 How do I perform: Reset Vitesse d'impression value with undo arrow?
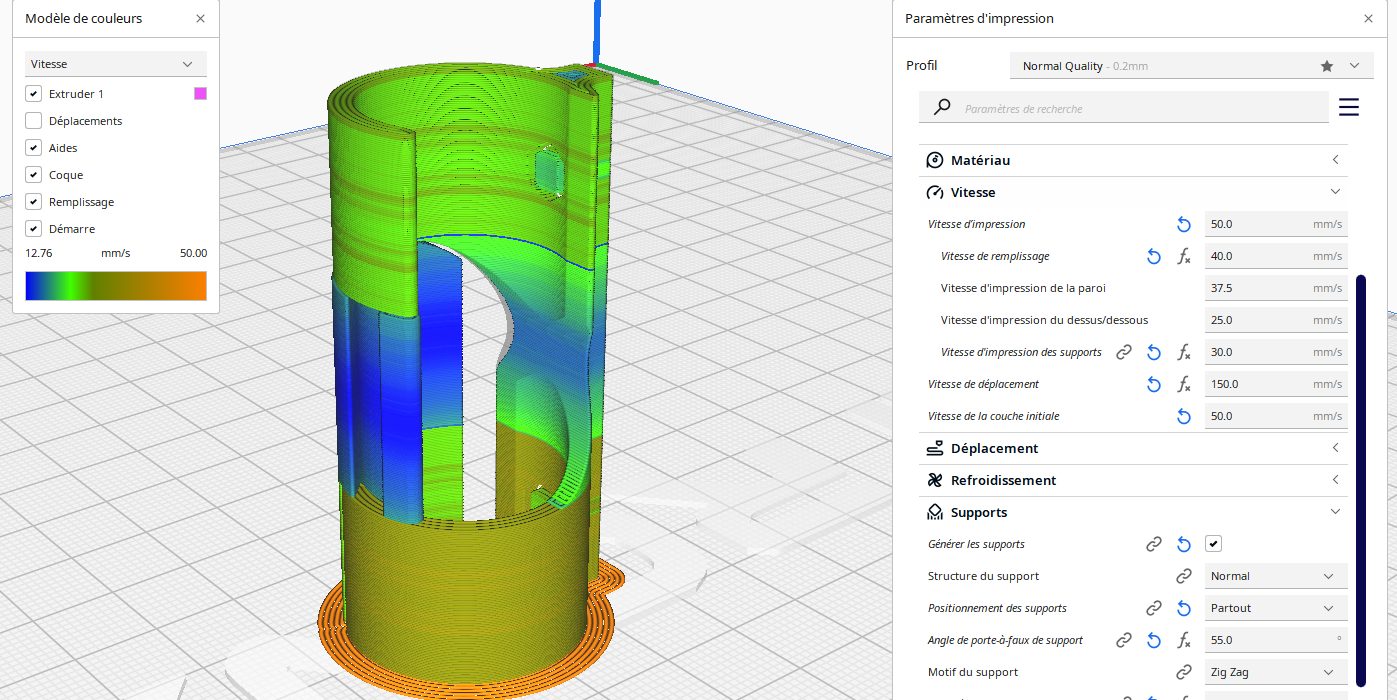click(1184, 224)
